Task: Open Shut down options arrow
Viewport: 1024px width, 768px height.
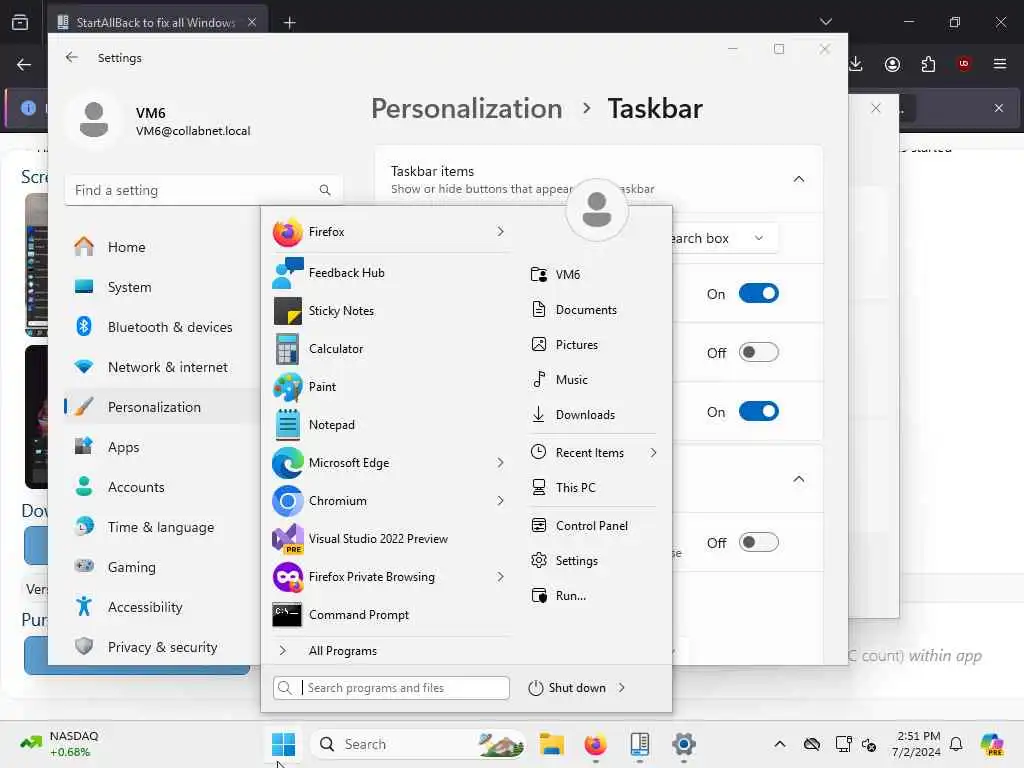Action: pyautogui.click(x=621, y=688)
